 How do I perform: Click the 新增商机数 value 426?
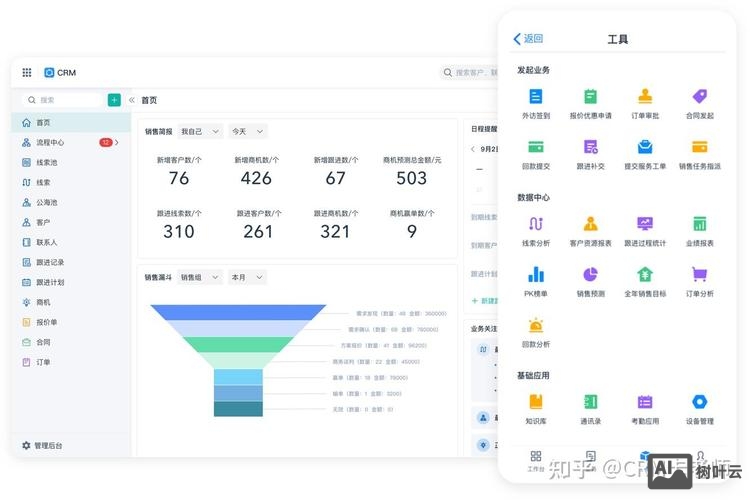(256, 178)
